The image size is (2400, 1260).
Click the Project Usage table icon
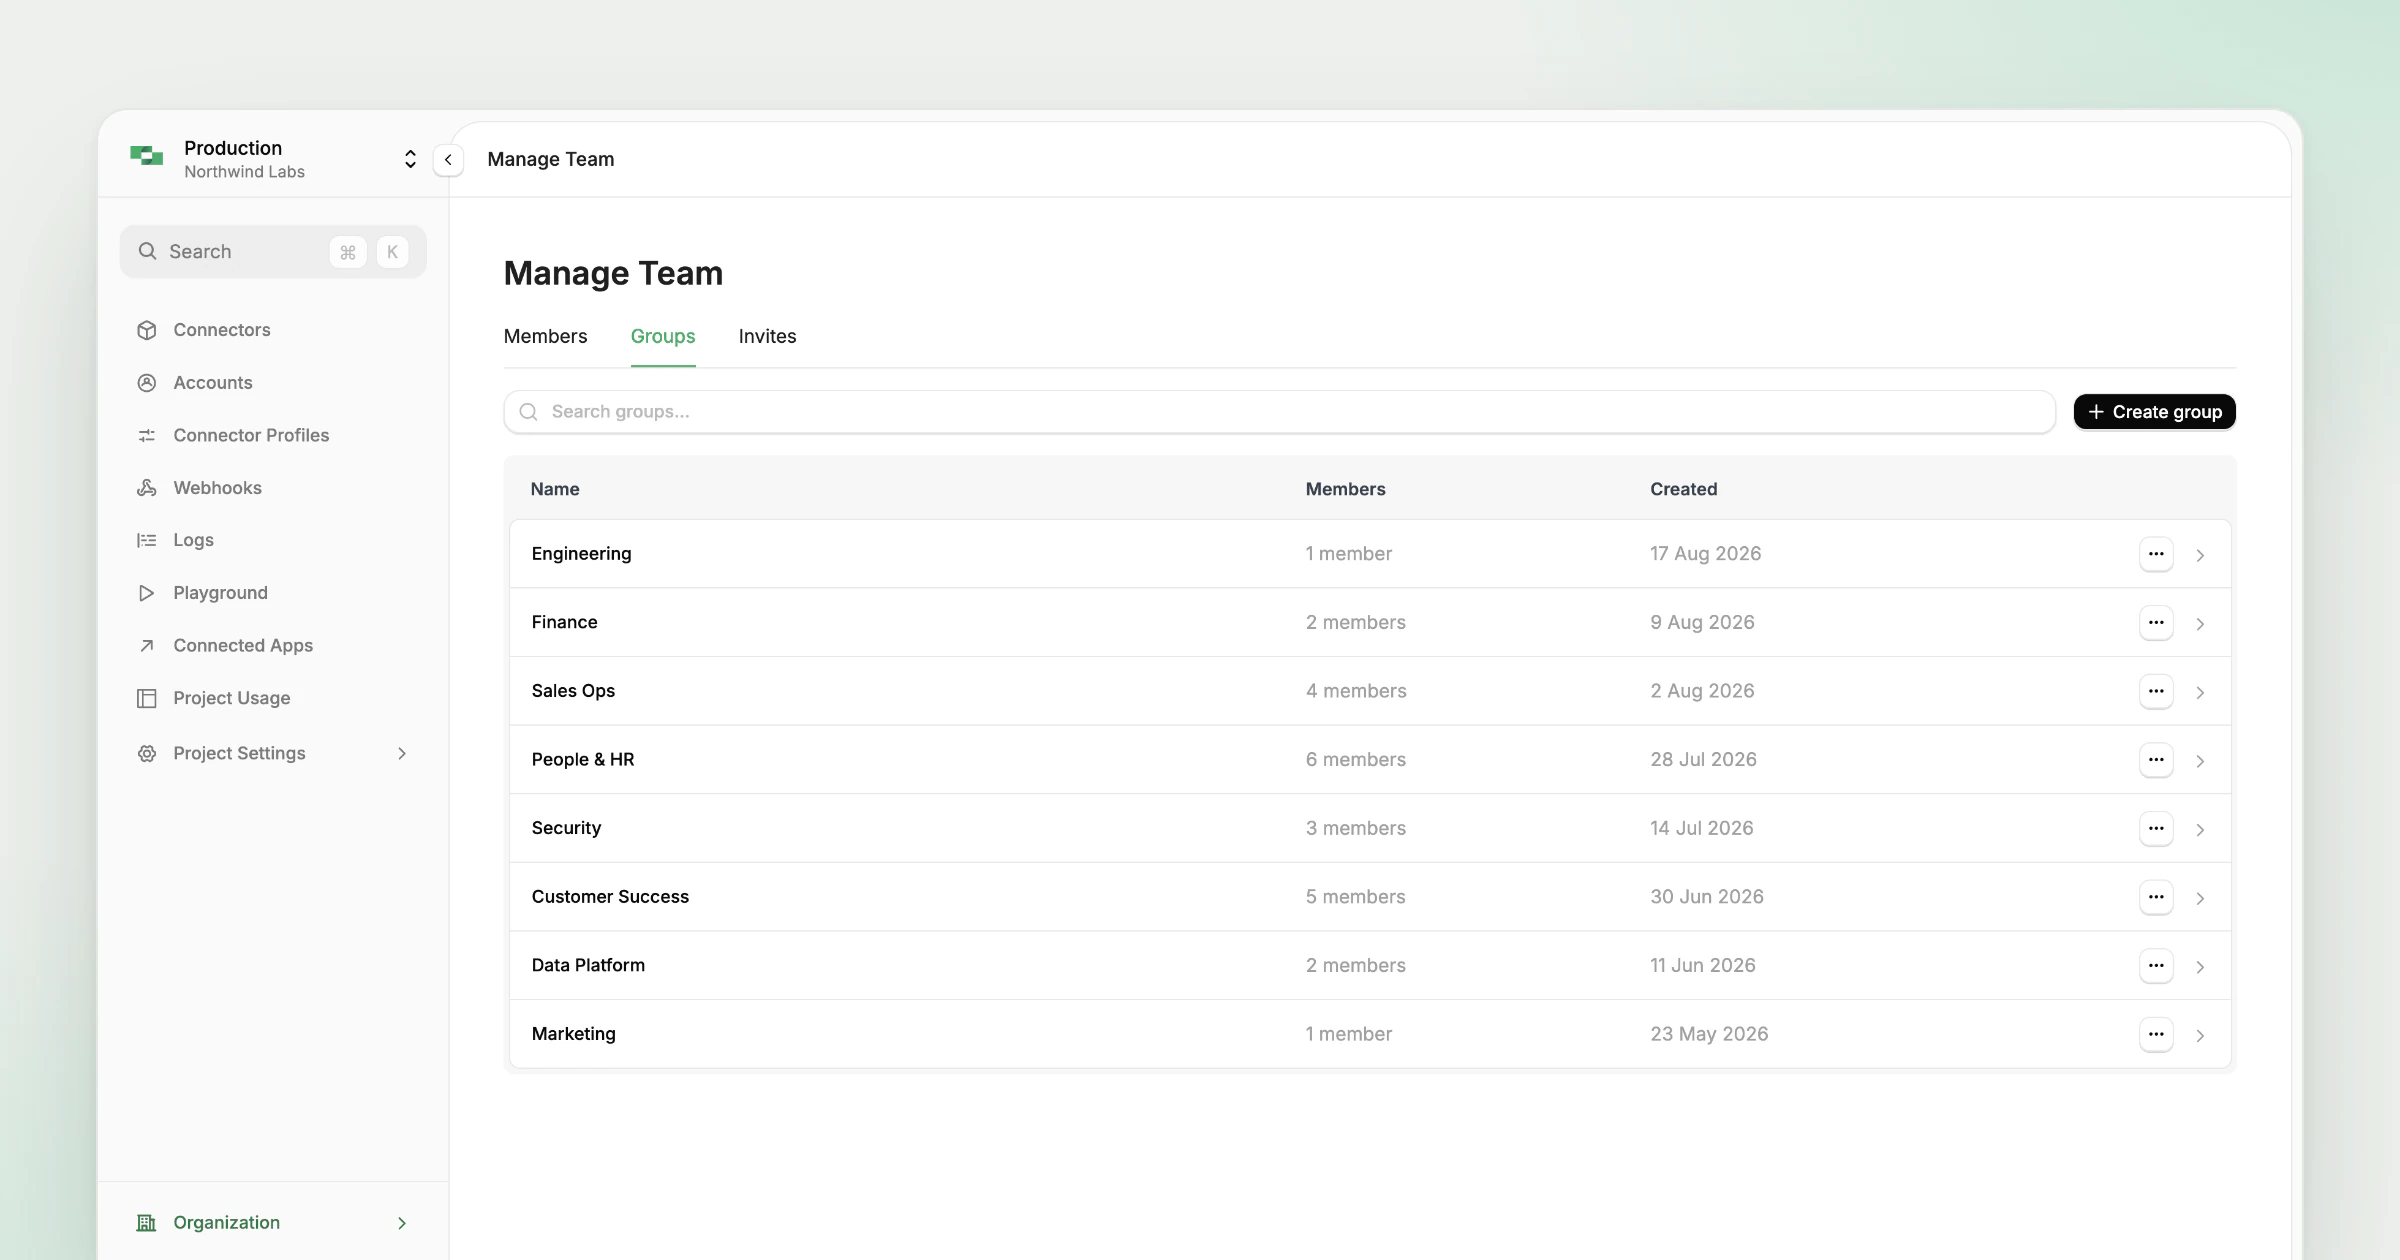tap(147, 698)
